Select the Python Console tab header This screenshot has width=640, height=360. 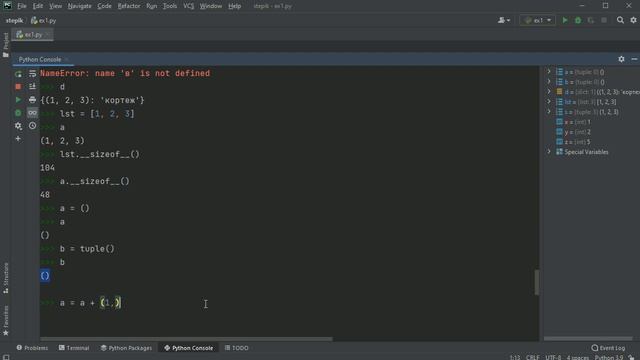point(40,60)
